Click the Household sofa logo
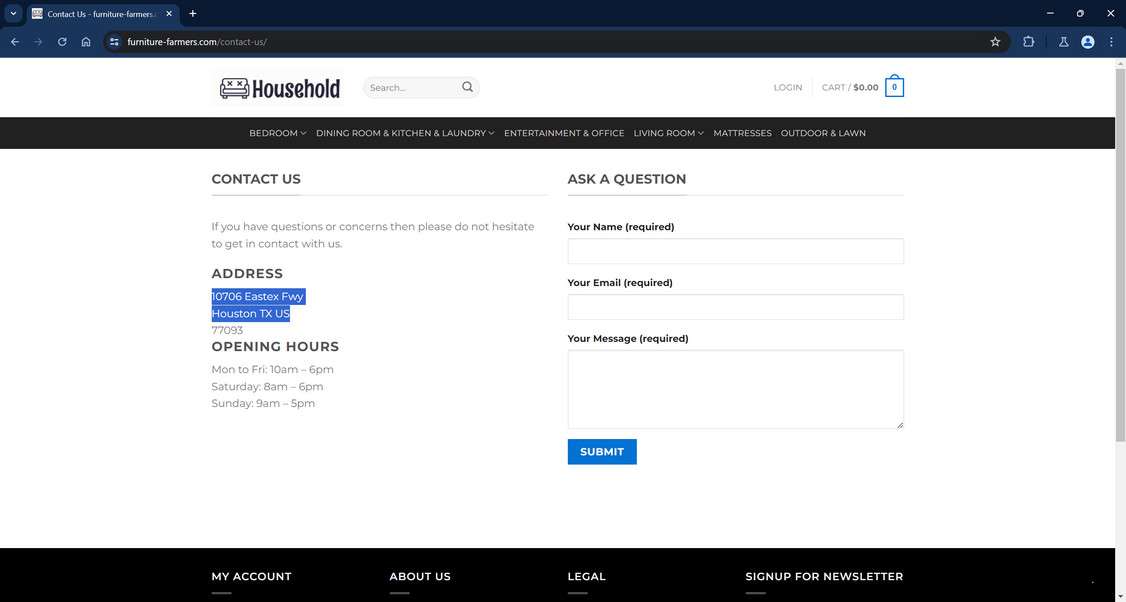Image resolution: width=1126 pixels, height=602 pixels. pos(279,88)
